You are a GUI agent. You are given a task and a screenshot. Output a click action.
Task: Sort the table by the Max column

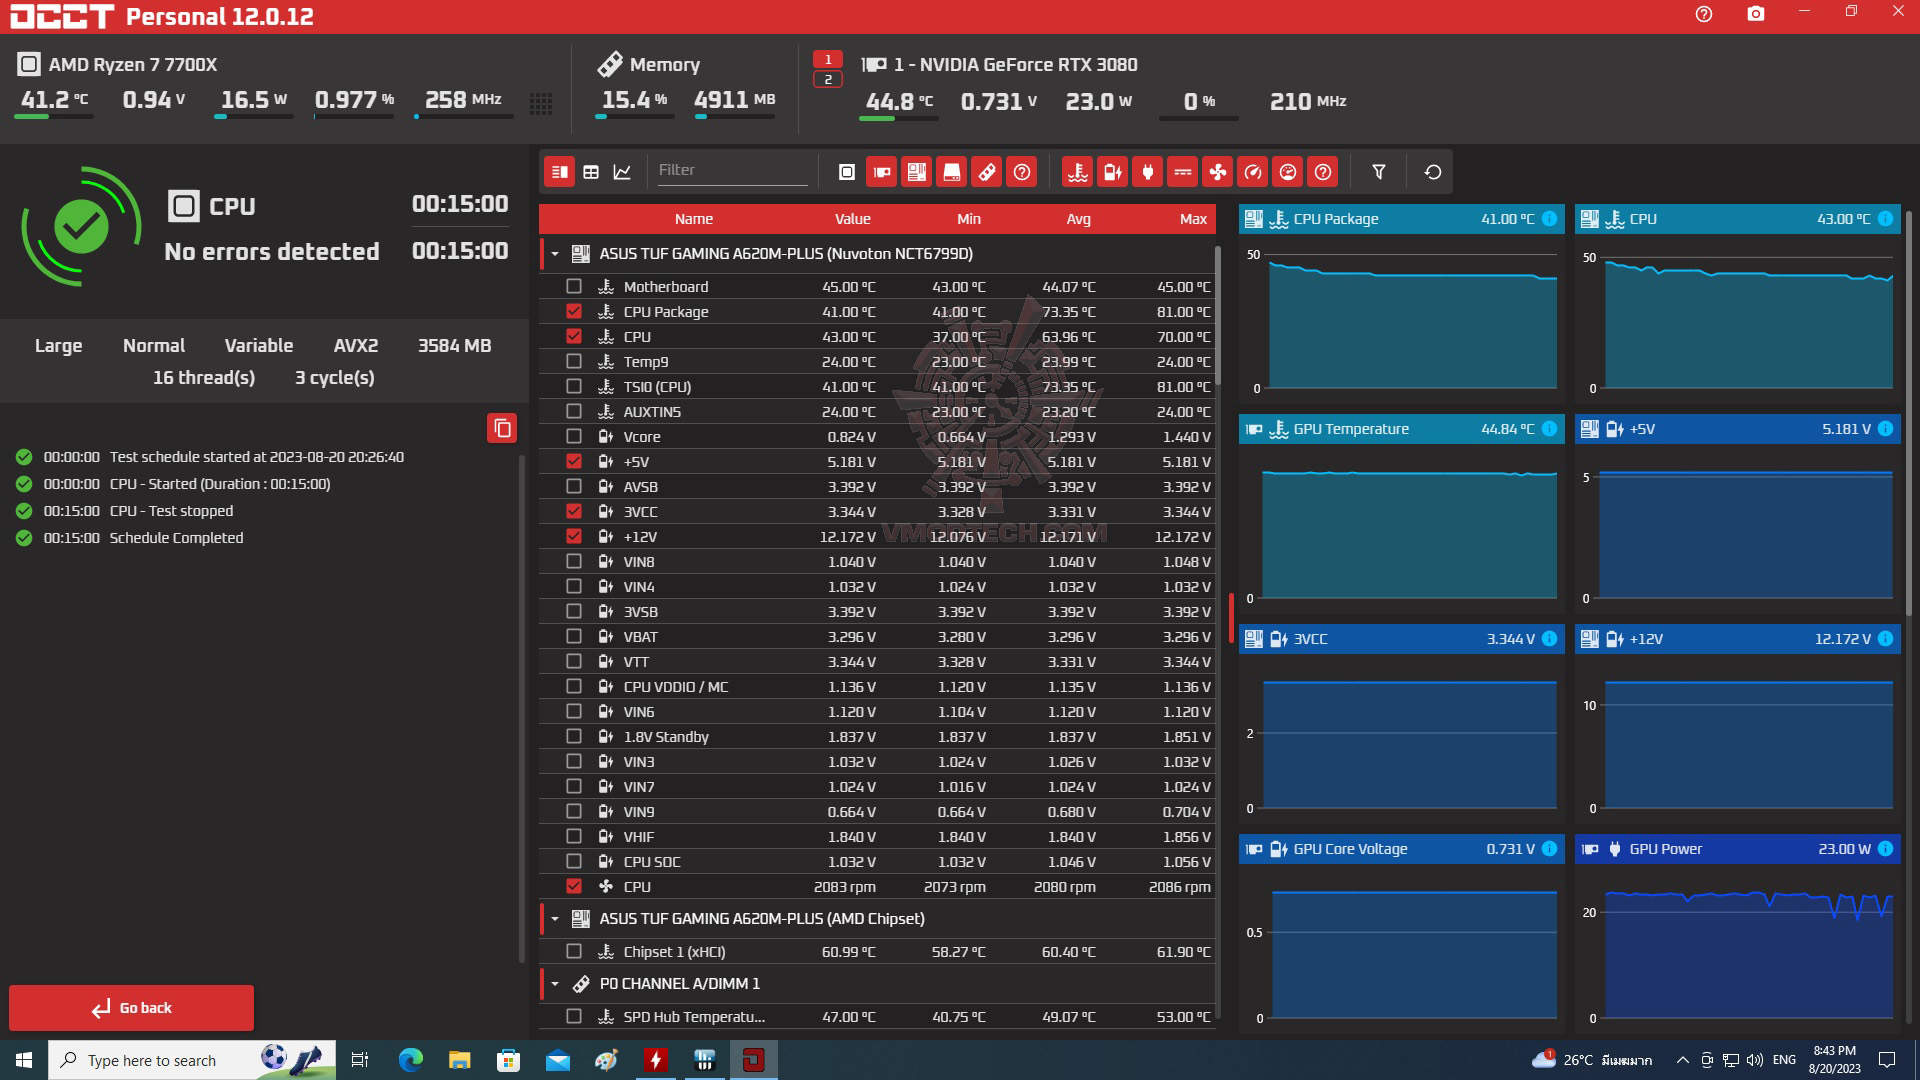point(1192,219)
